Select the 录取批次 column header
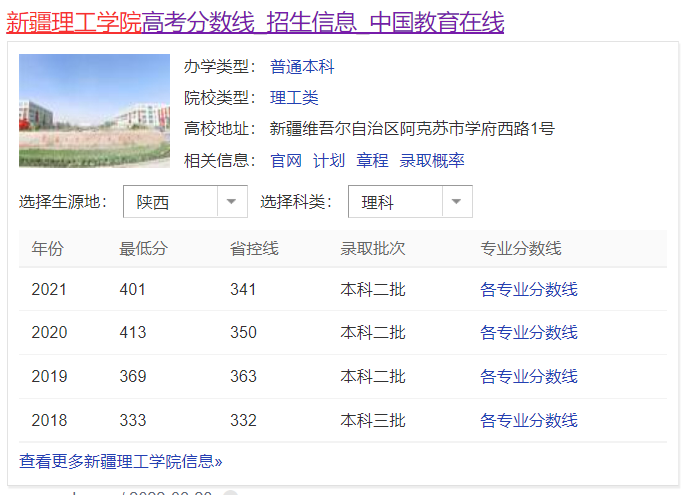Image resolution: width=690 pixels, height=495 pixels. click(x=373, y=249)
